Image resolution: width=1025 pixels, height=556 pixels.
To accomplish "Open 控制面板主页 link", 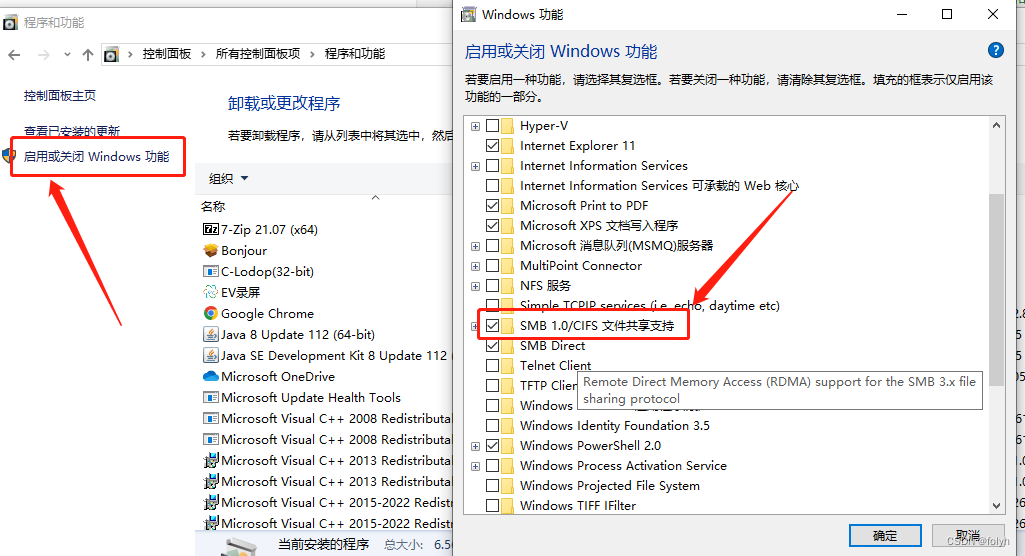I will 59,95.
